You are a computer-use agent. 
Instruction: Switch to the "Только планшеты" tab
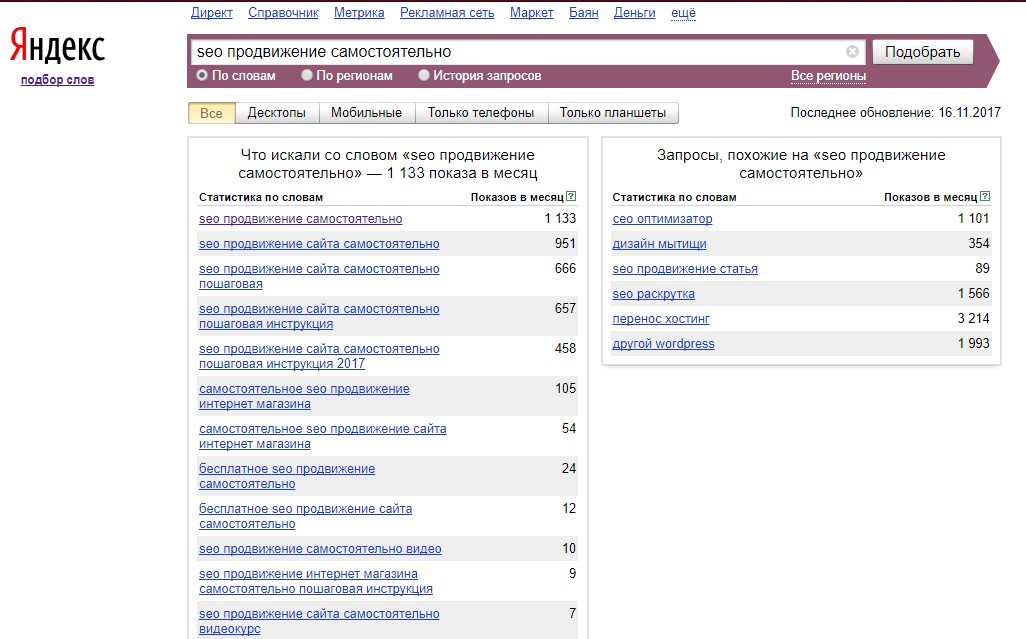click(611, 112)
